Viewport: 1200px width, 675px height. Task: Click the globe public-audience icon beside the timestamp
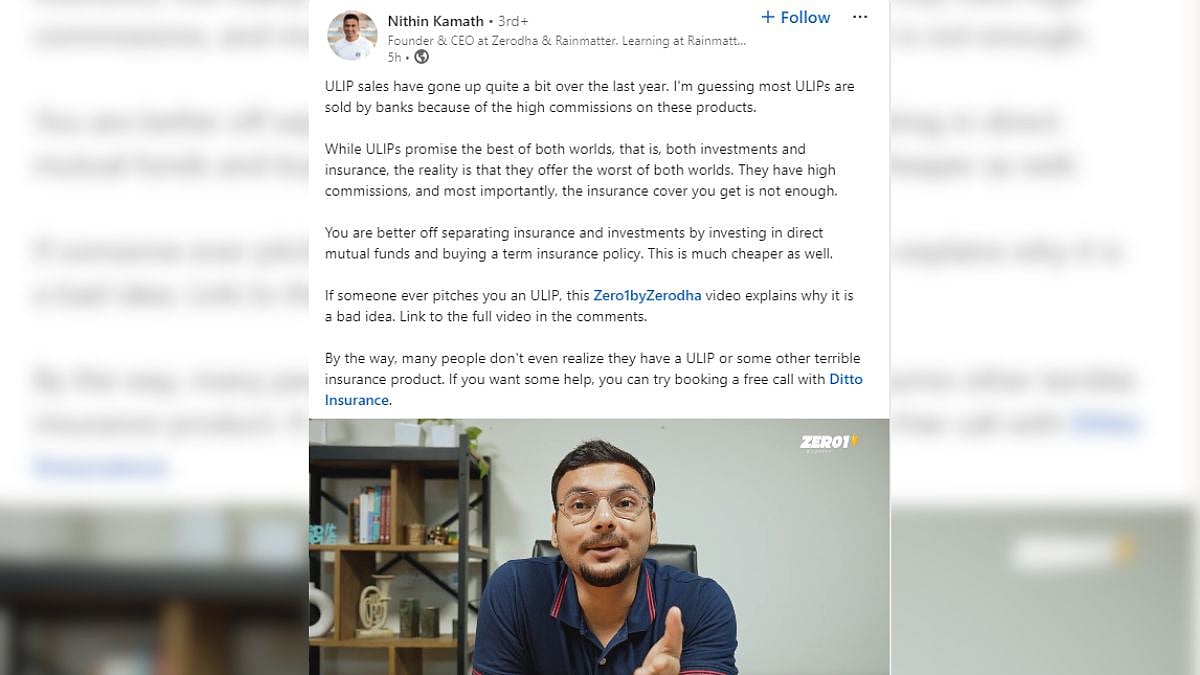pyautogui.click(x=420, y=58)
